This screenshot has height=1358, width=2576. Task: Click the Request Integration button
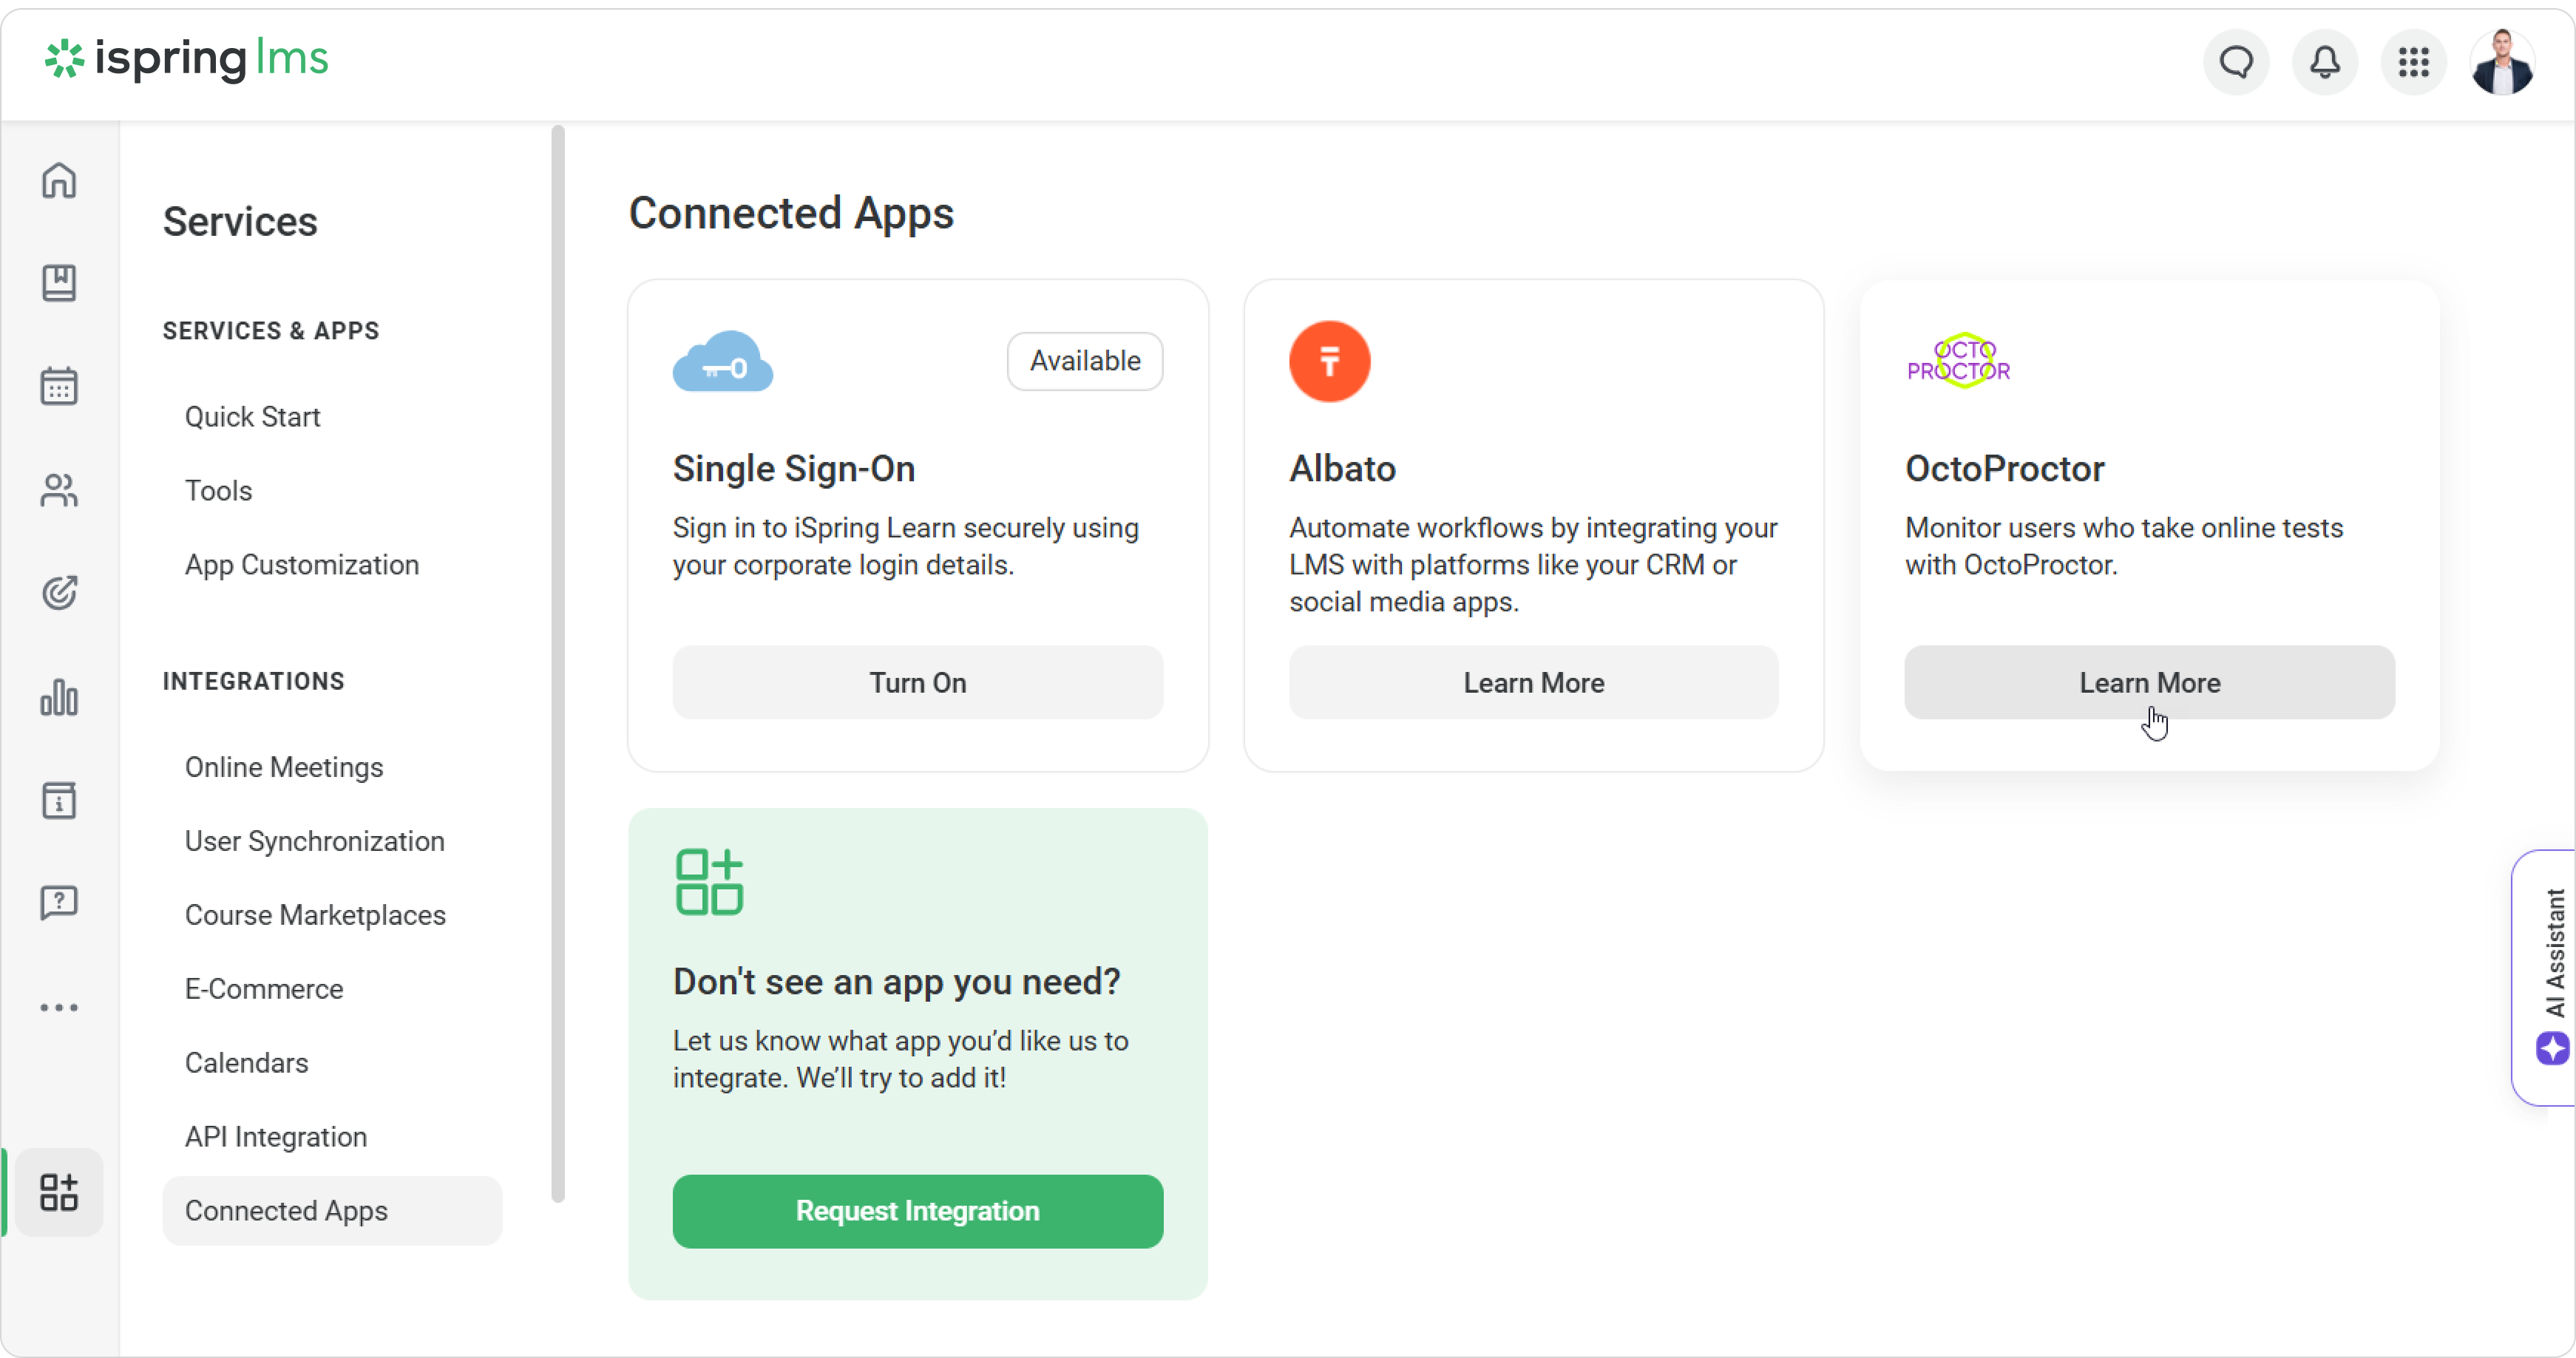(917, 1211)
